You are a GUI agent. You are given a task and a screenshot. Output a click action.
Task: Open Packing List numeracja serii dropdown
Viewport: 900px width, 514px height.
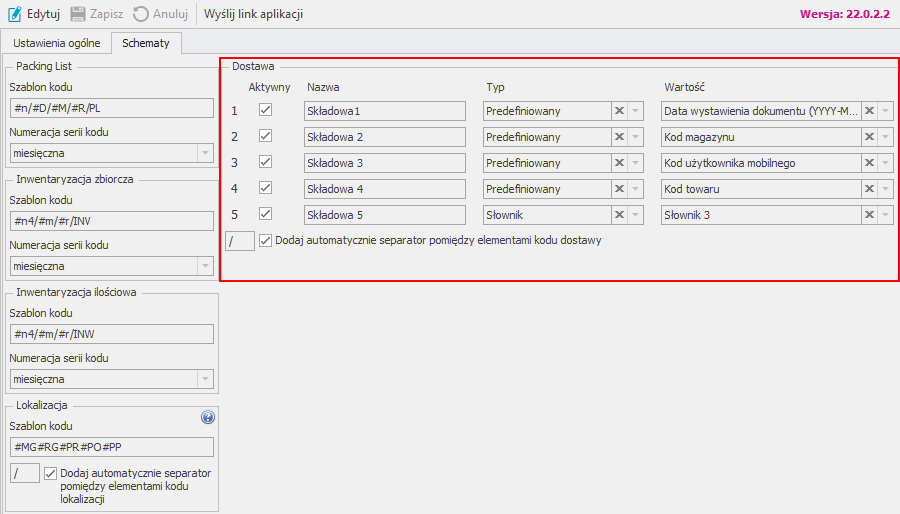pyautogui.click(x=204, y=153)
